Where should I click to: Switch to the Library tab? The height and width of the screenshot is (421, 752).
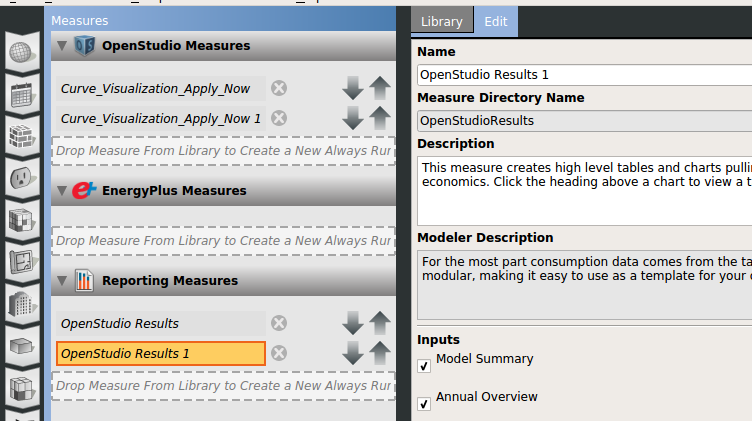coord(442,22)
